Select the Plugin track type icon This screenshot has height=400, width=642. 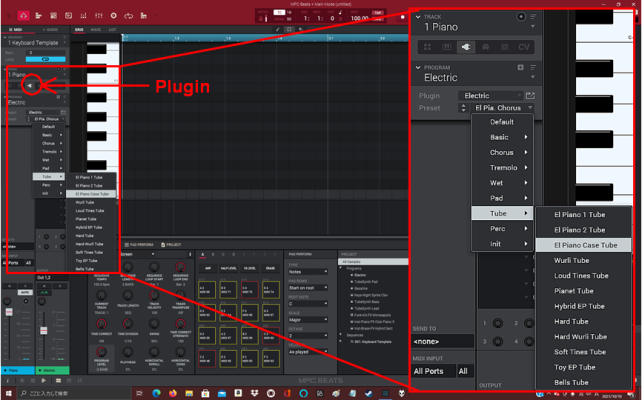pos(466,46)
